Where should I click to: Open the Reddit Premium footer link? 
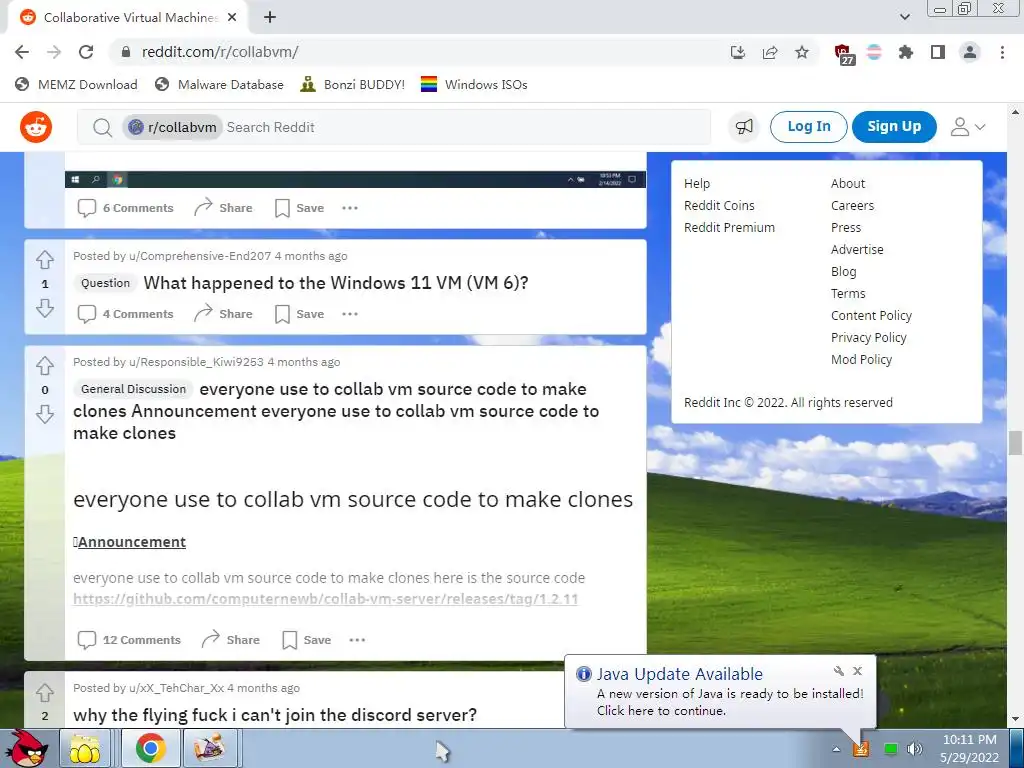[x=729, y=228]
